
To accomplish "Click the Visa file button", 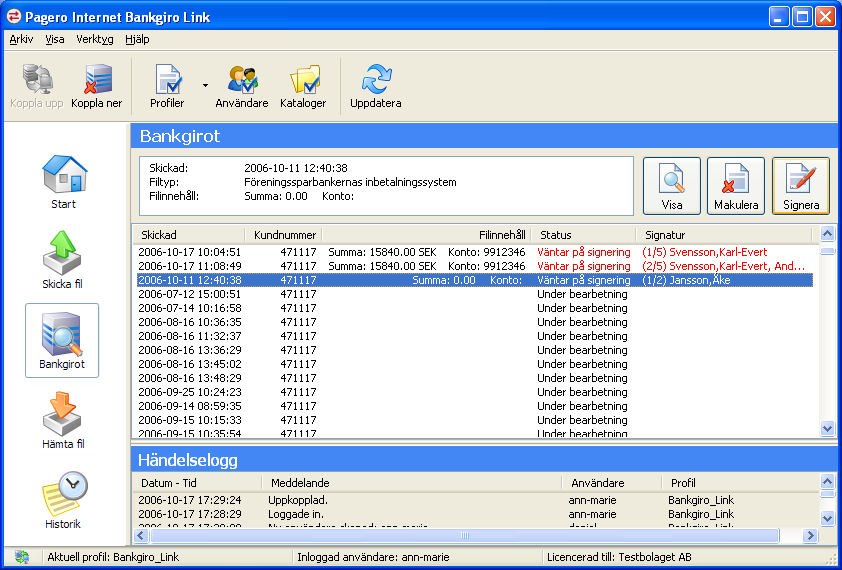I will (x=672, y=186).
